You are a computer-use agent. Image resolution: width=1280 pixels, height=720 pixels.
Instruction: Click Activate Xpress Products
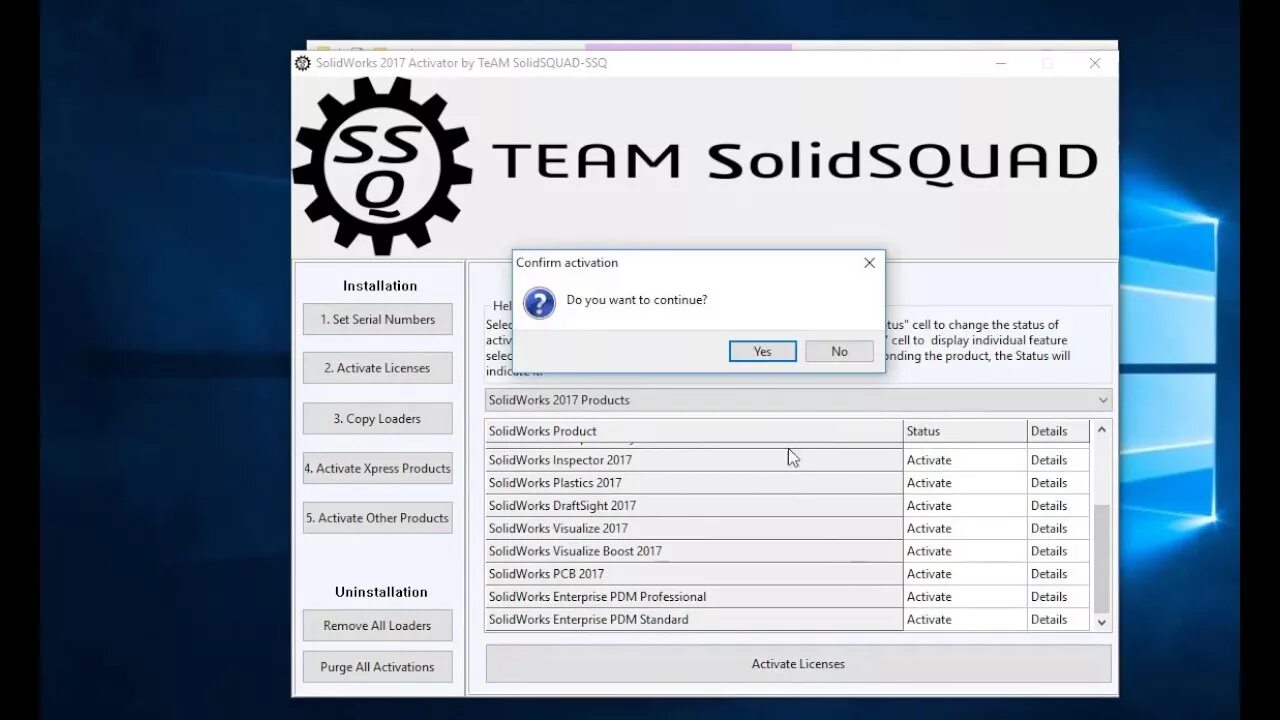tap(377, 468)
